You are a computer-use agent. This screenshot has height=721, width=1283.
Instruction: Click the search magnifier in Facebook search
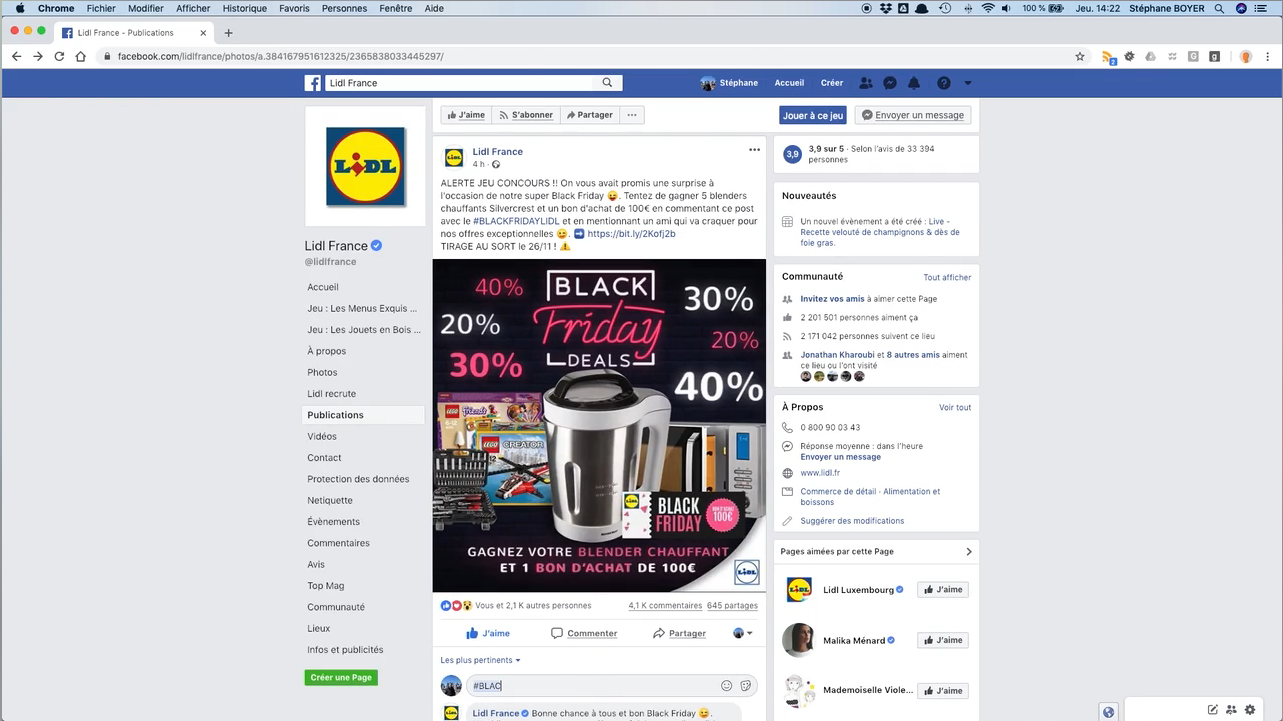(607, 83)
